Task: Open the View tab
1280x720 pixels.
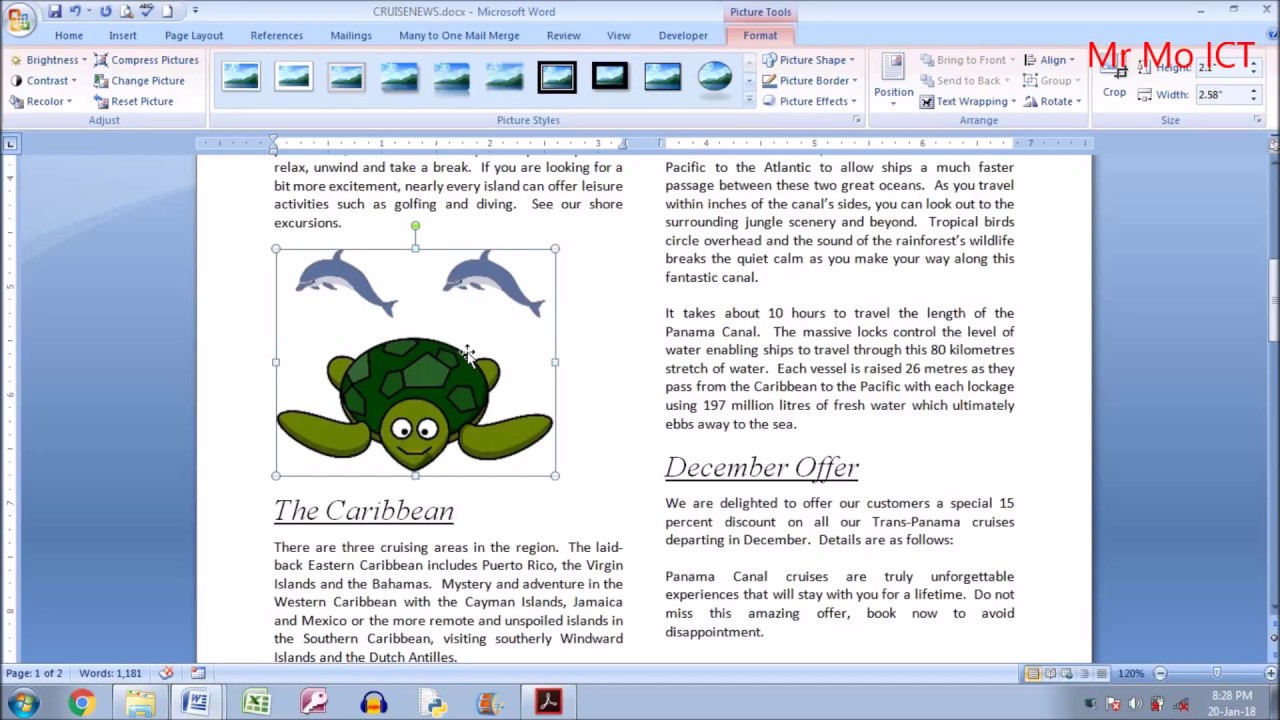Action: click(619, 35)
